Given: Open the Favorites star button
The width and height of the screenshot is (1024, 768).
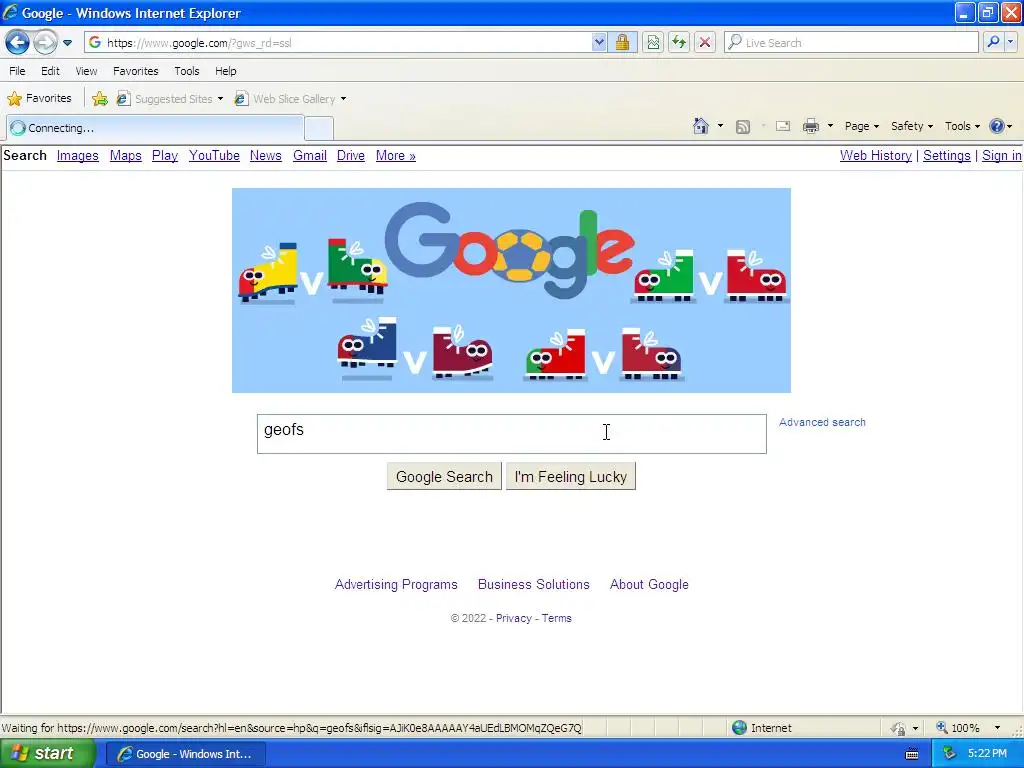Looking at the screenshot, I should pyautogui.click(x=39, y=99).
